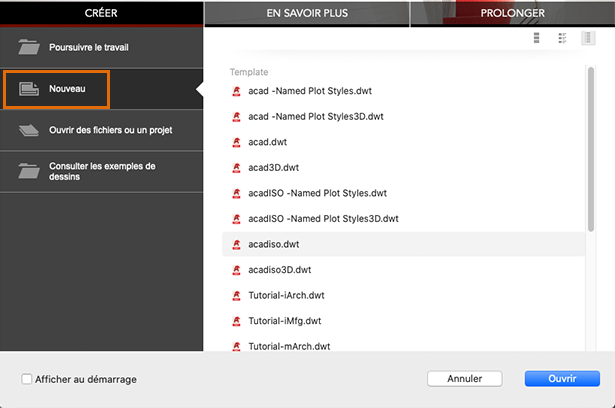This screenshot has height=408, width=615.
Task: Select template acad -Named Plot Styles.dwt
Action: pyautogui.click(x=310, y=91)
